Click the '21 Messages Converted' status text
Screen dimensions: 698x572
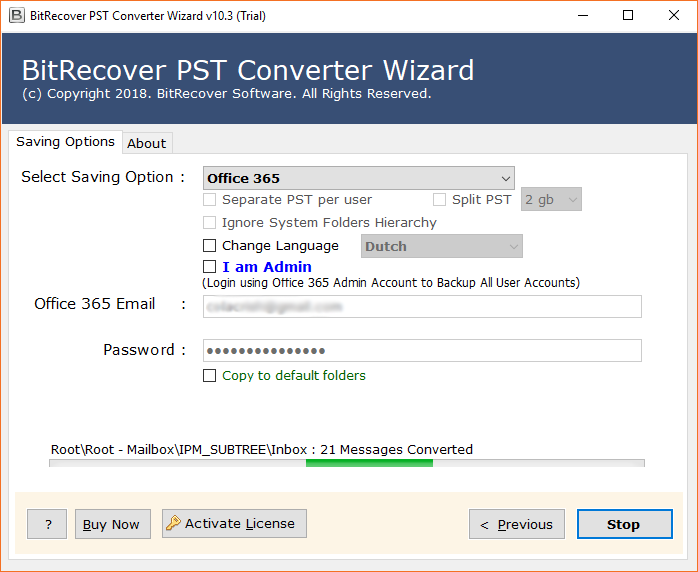pyautogui.click(x=396, y=450)
